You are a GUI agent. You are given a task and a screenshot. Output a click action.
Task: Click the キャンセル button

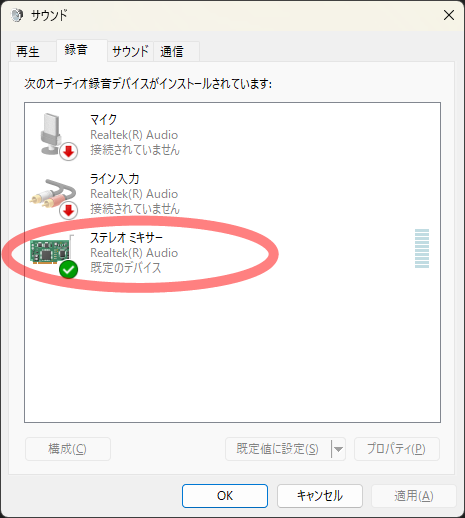coord(320,496)
